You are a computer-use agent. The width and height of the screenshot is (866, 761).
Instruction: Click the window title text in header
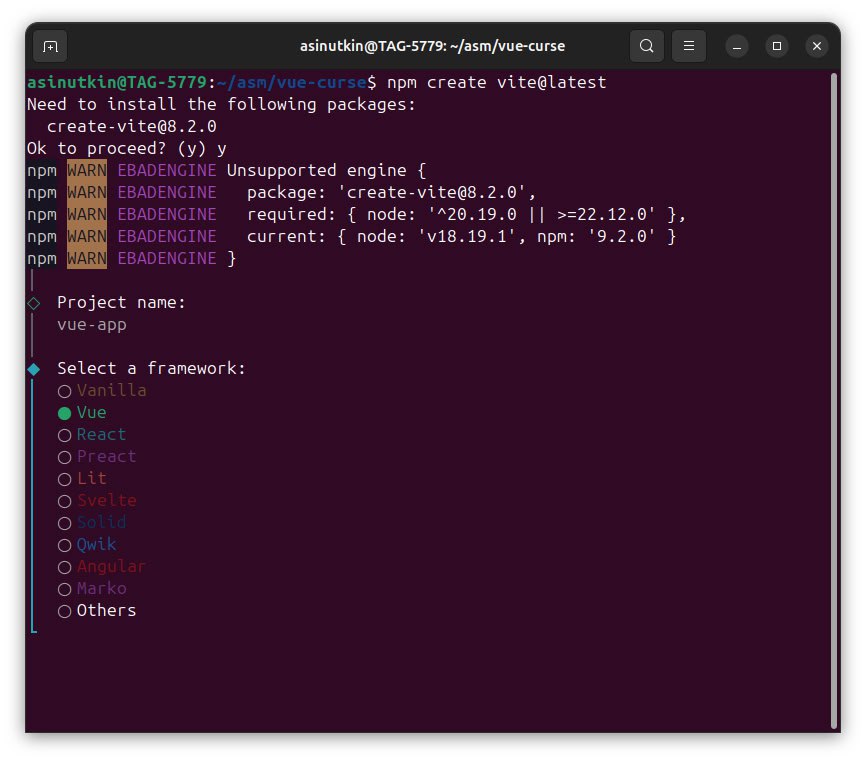pyautogui.click(x=432, y=46)
